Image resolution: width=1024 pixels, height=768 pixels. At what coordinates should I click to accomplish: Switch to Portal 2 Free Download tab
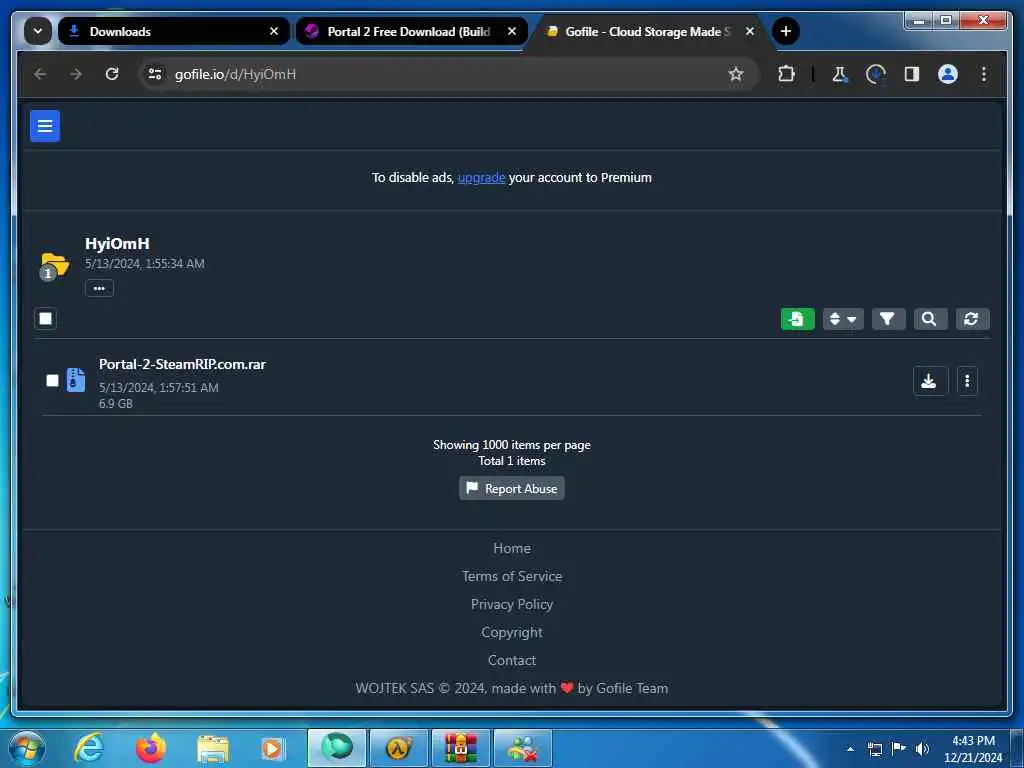pos(411,31)
